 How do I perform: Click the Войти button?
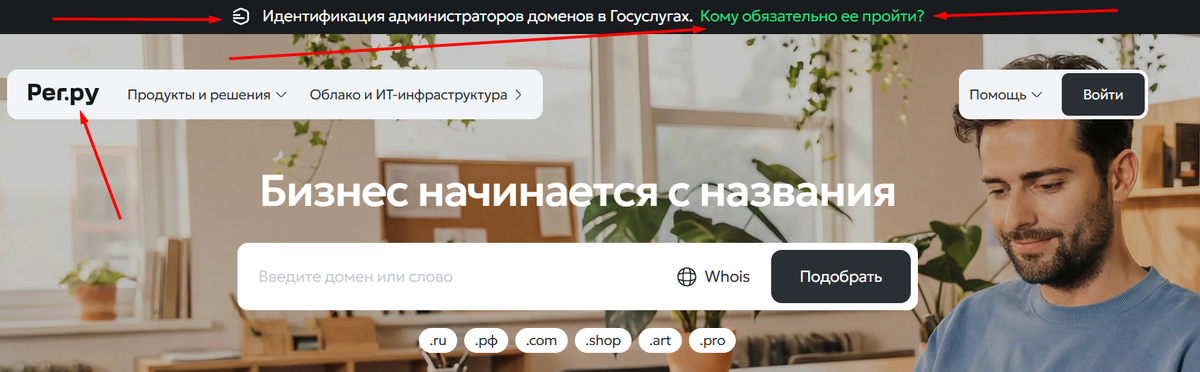tap(1102, 95)
